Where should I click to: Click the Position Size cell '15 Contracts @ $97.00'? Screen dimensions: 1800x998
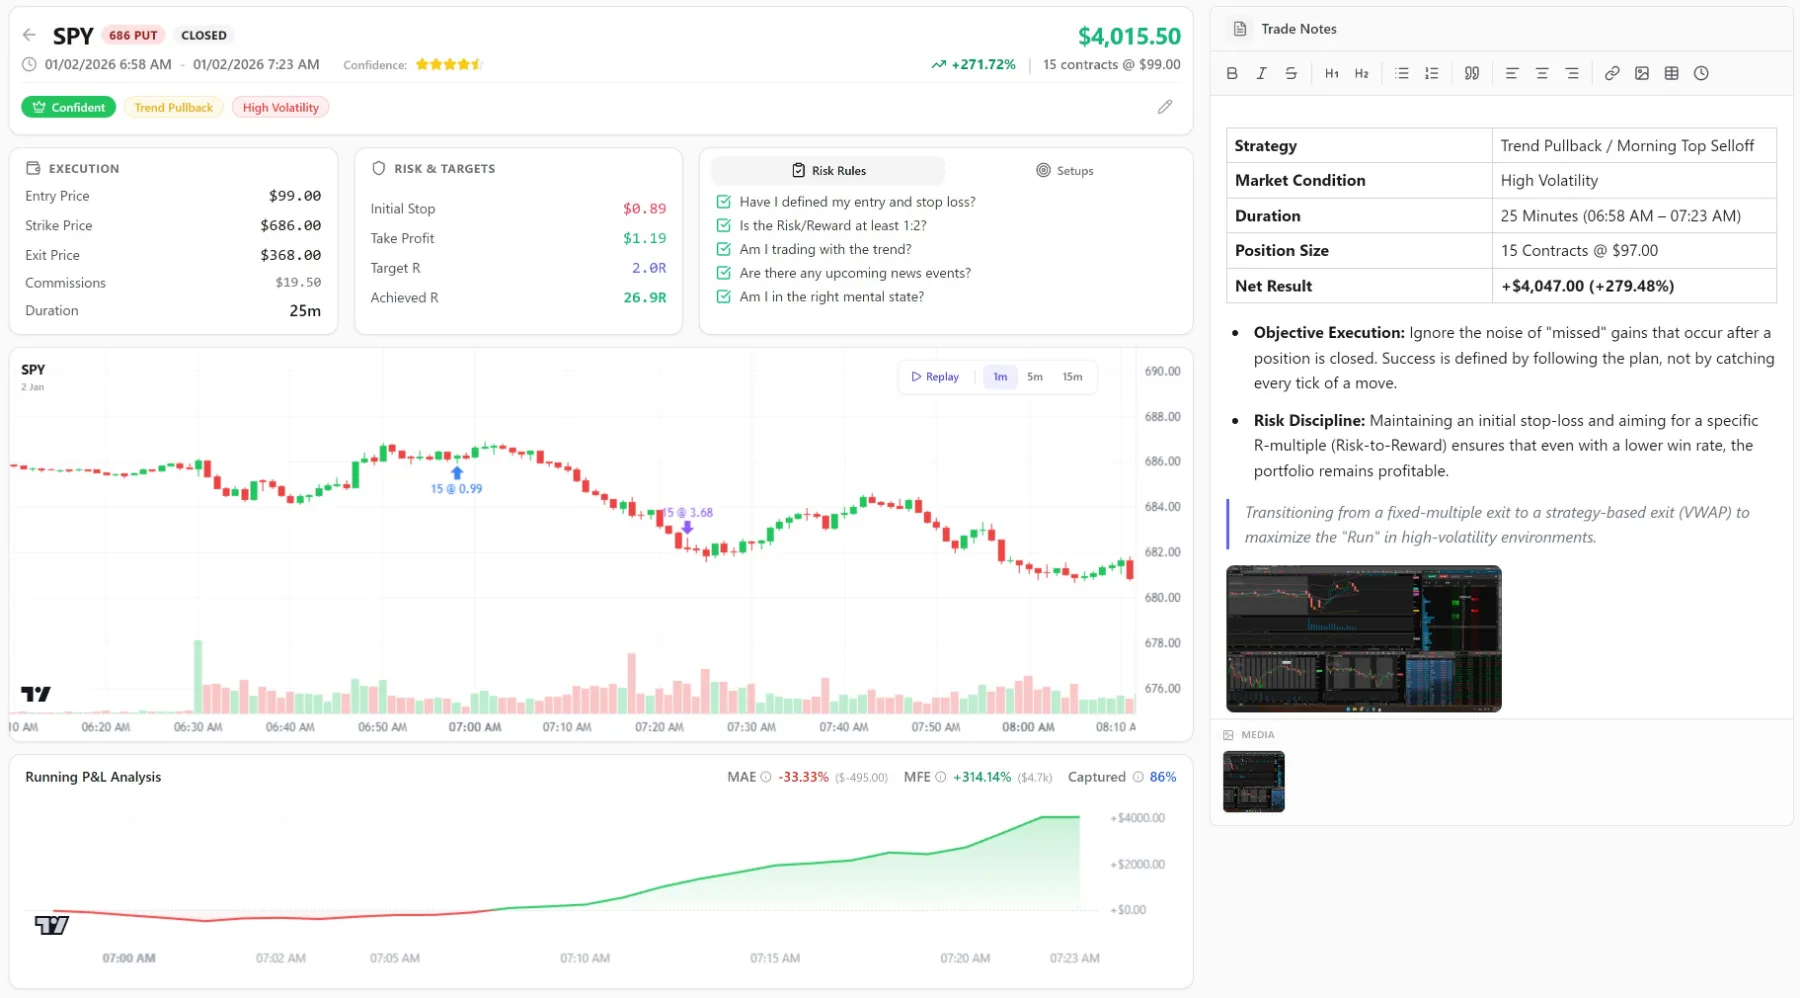[1634, 251]
